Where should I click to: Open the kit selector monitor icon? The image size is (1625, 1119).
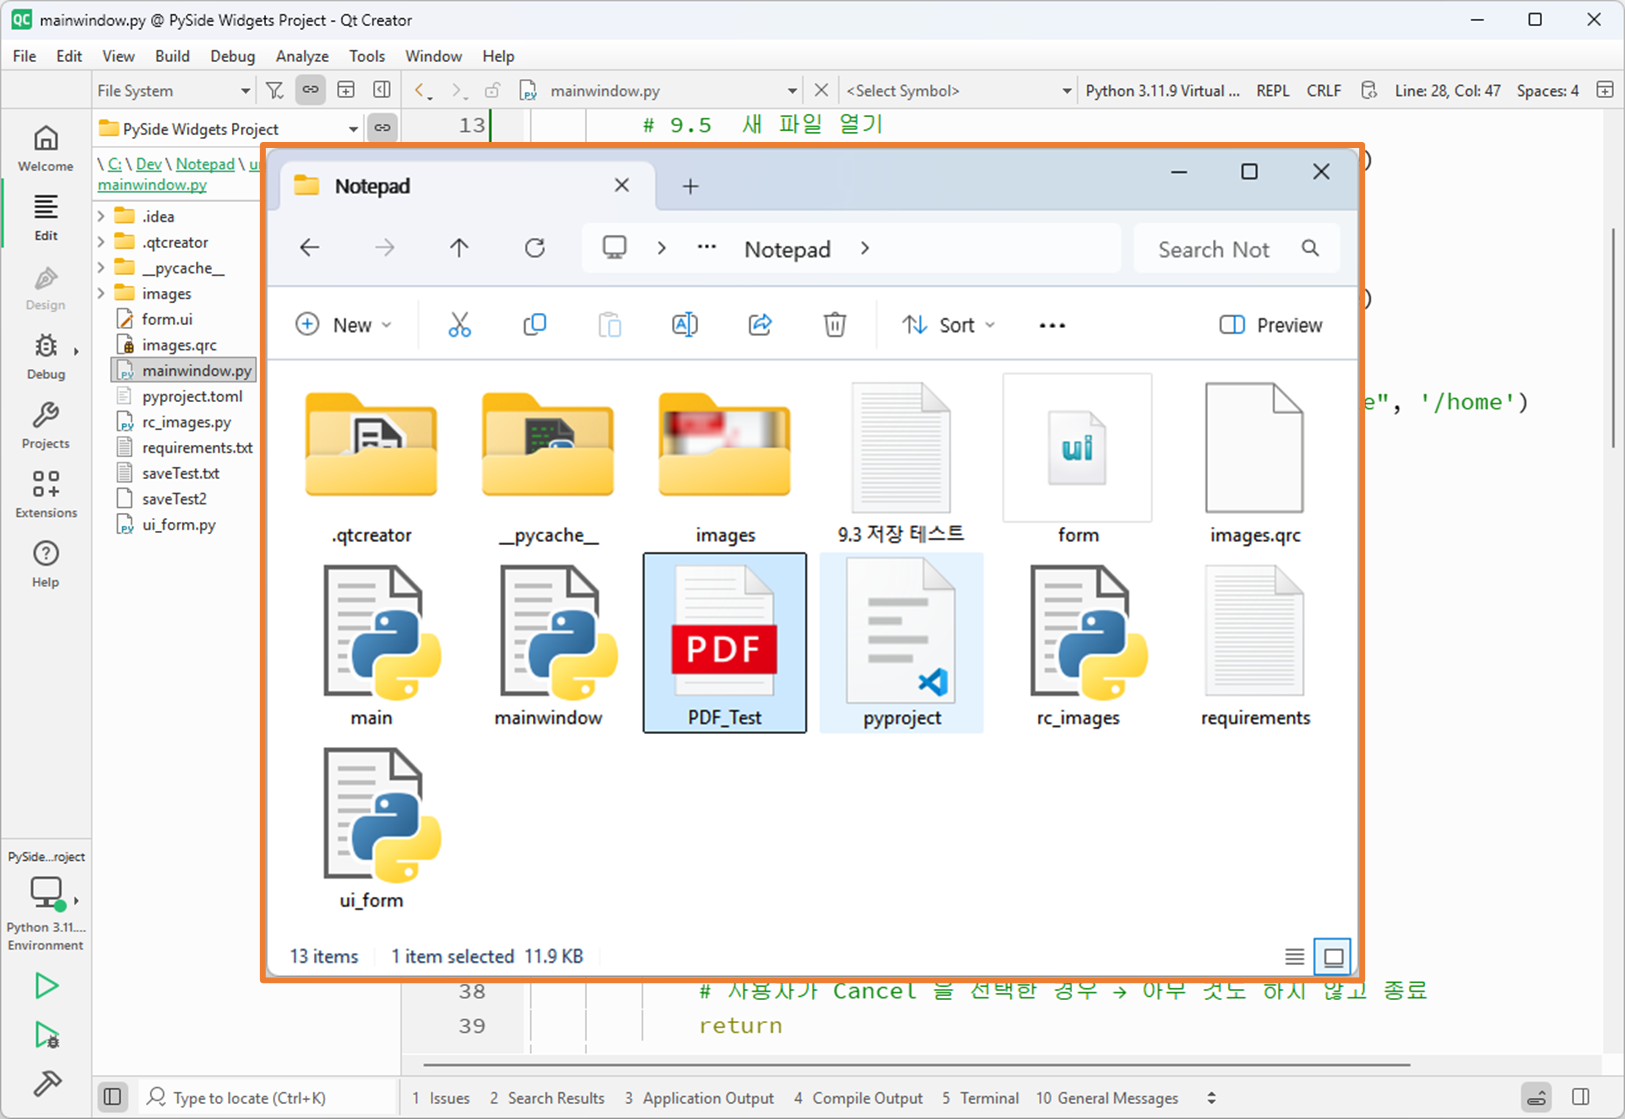pos(46,892)
